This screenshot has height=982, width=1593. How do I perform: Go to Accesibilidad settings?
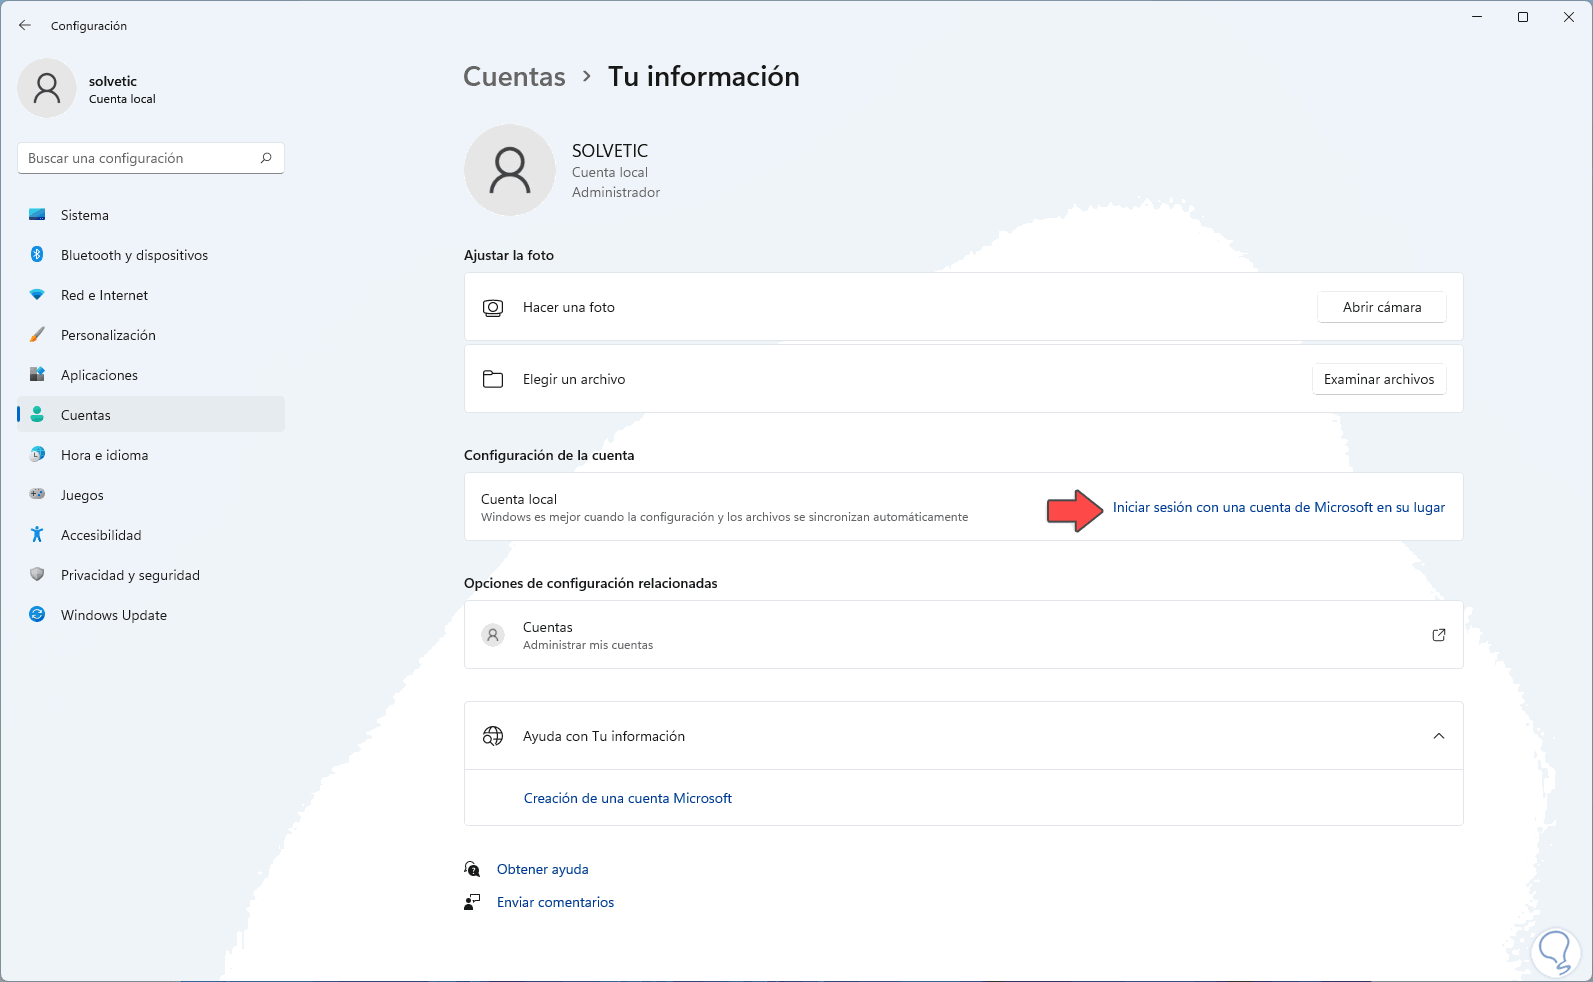pos(151,535)
